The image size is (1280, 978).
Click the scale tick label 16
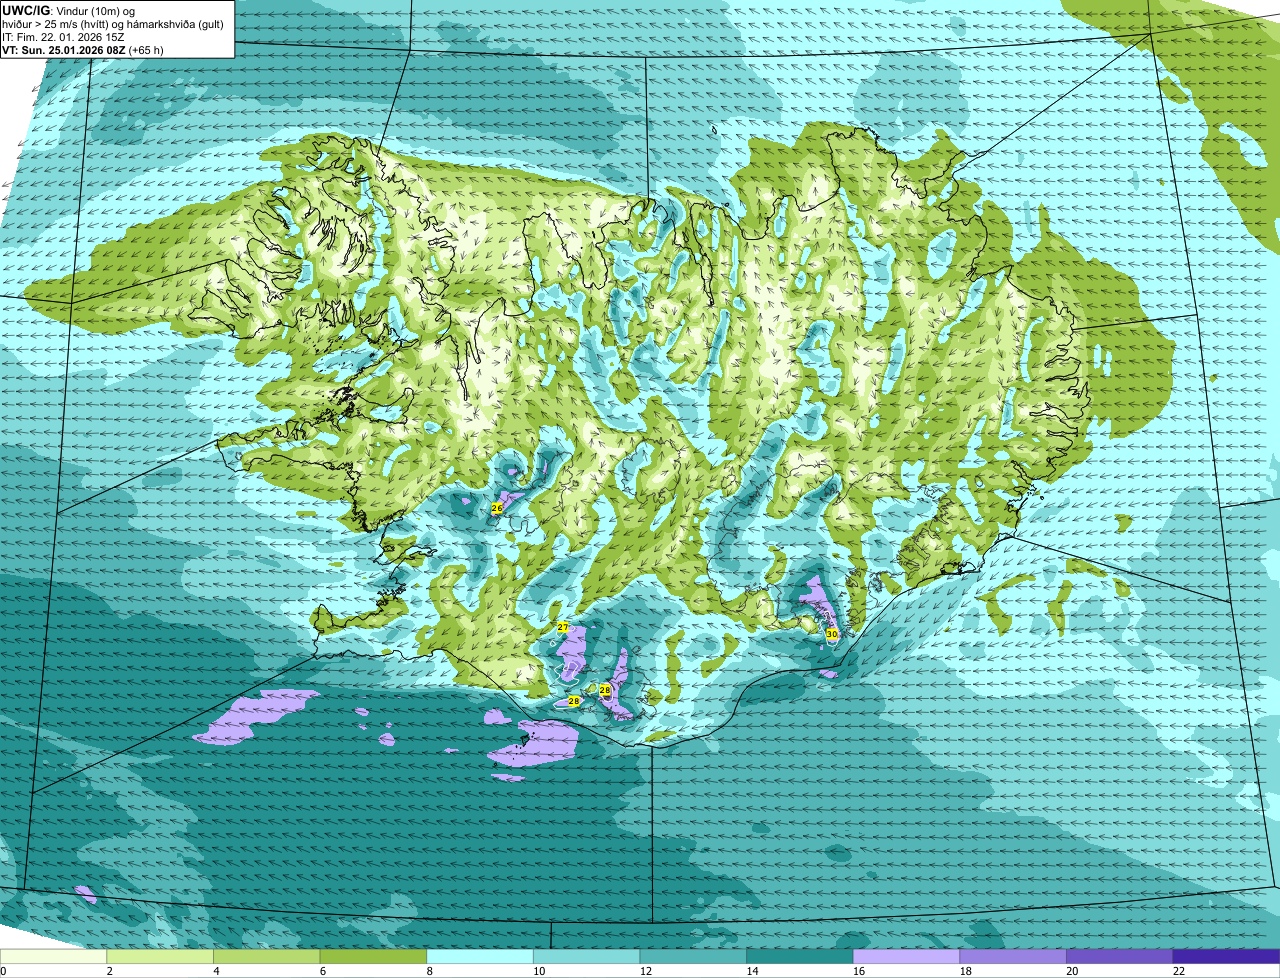pos(859,971)
